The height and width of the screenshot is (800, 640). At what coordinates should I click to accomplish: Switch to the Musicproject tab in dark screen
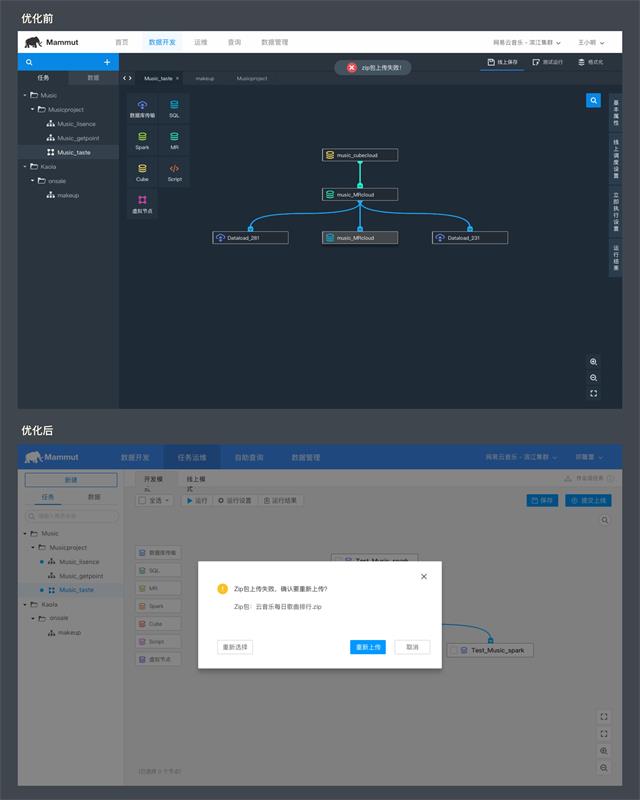pyautogui.click(x=252, y=79)
